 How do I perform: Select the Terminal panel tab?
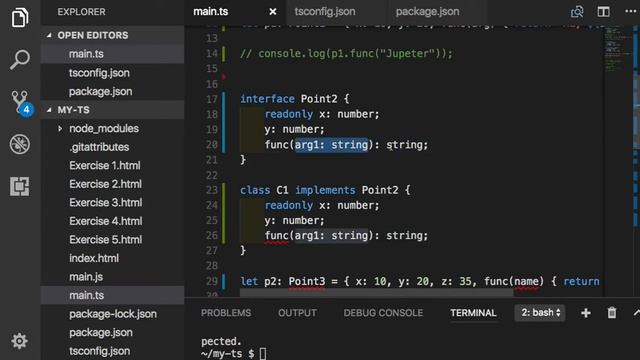[473, 313]
